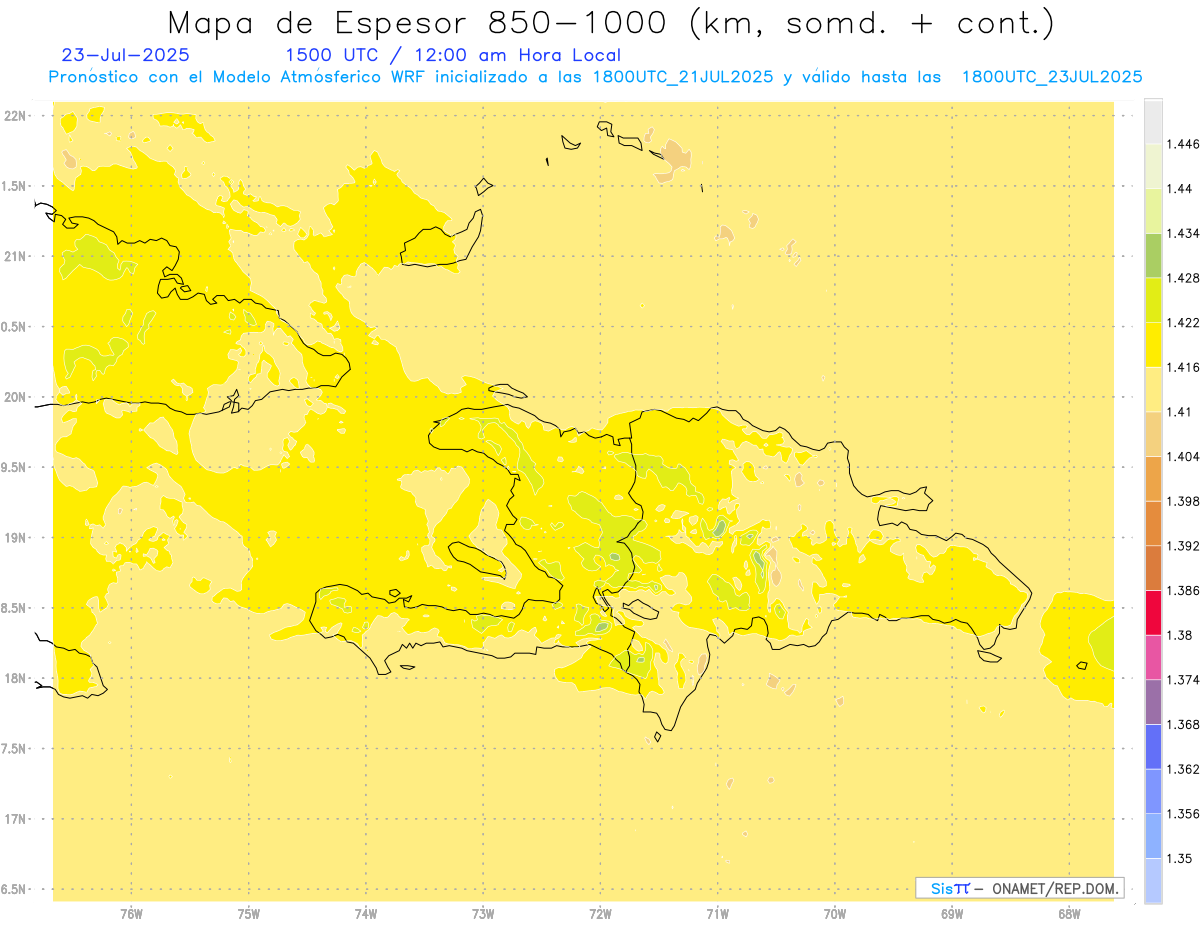Viewport: 1200px width, 927px height.
Task: Click the '74W' longitude label
Action: click(x=366, y=913)
